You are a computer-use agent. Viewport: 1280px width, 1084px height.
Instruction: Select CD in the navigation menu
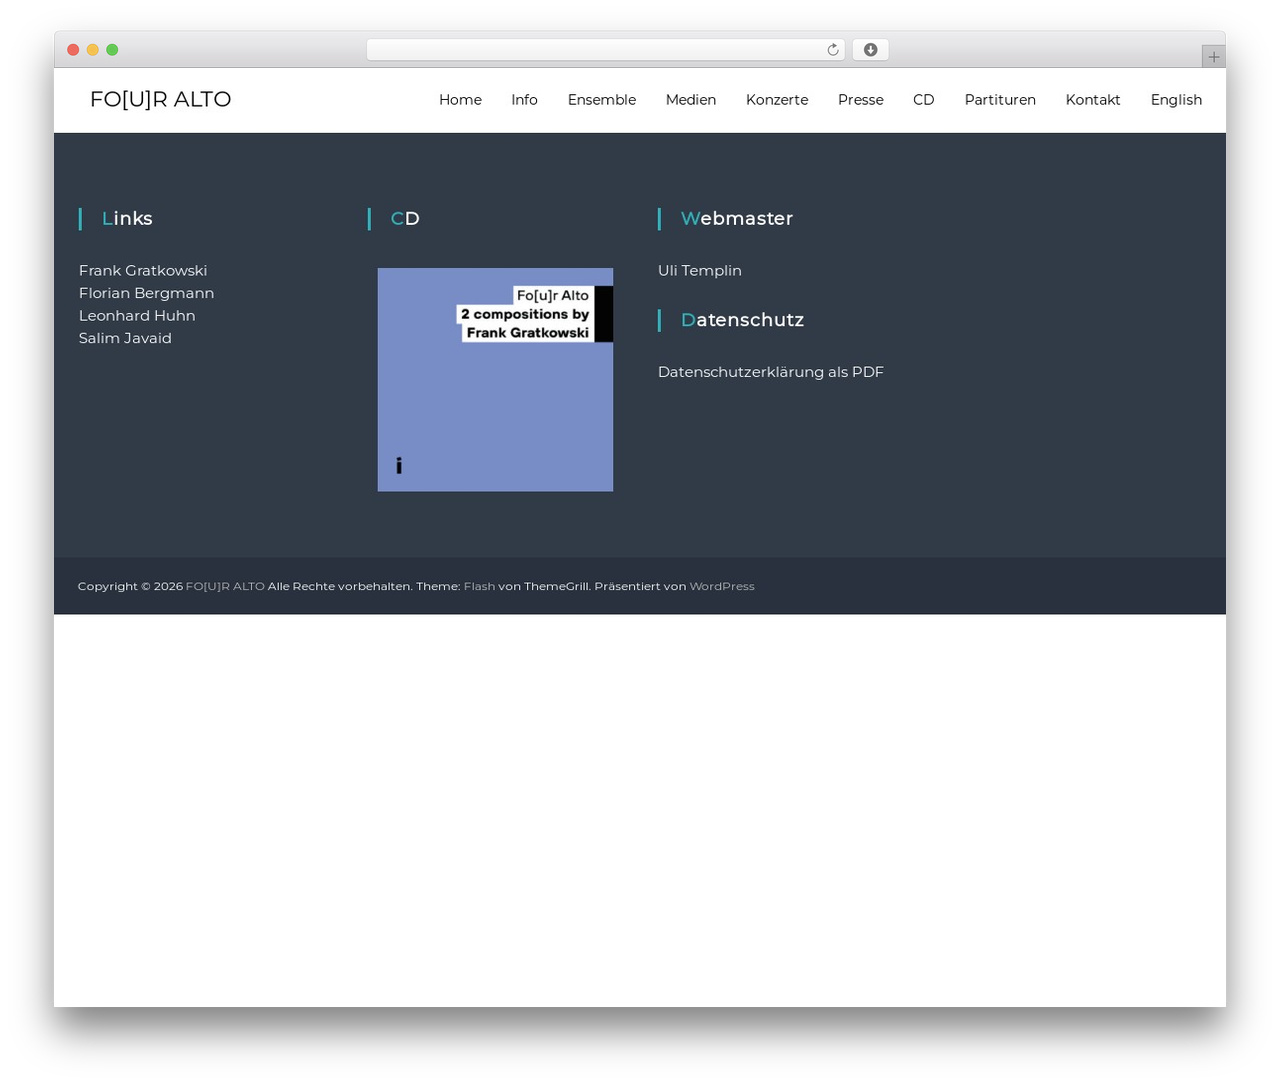tap(924, 100)
